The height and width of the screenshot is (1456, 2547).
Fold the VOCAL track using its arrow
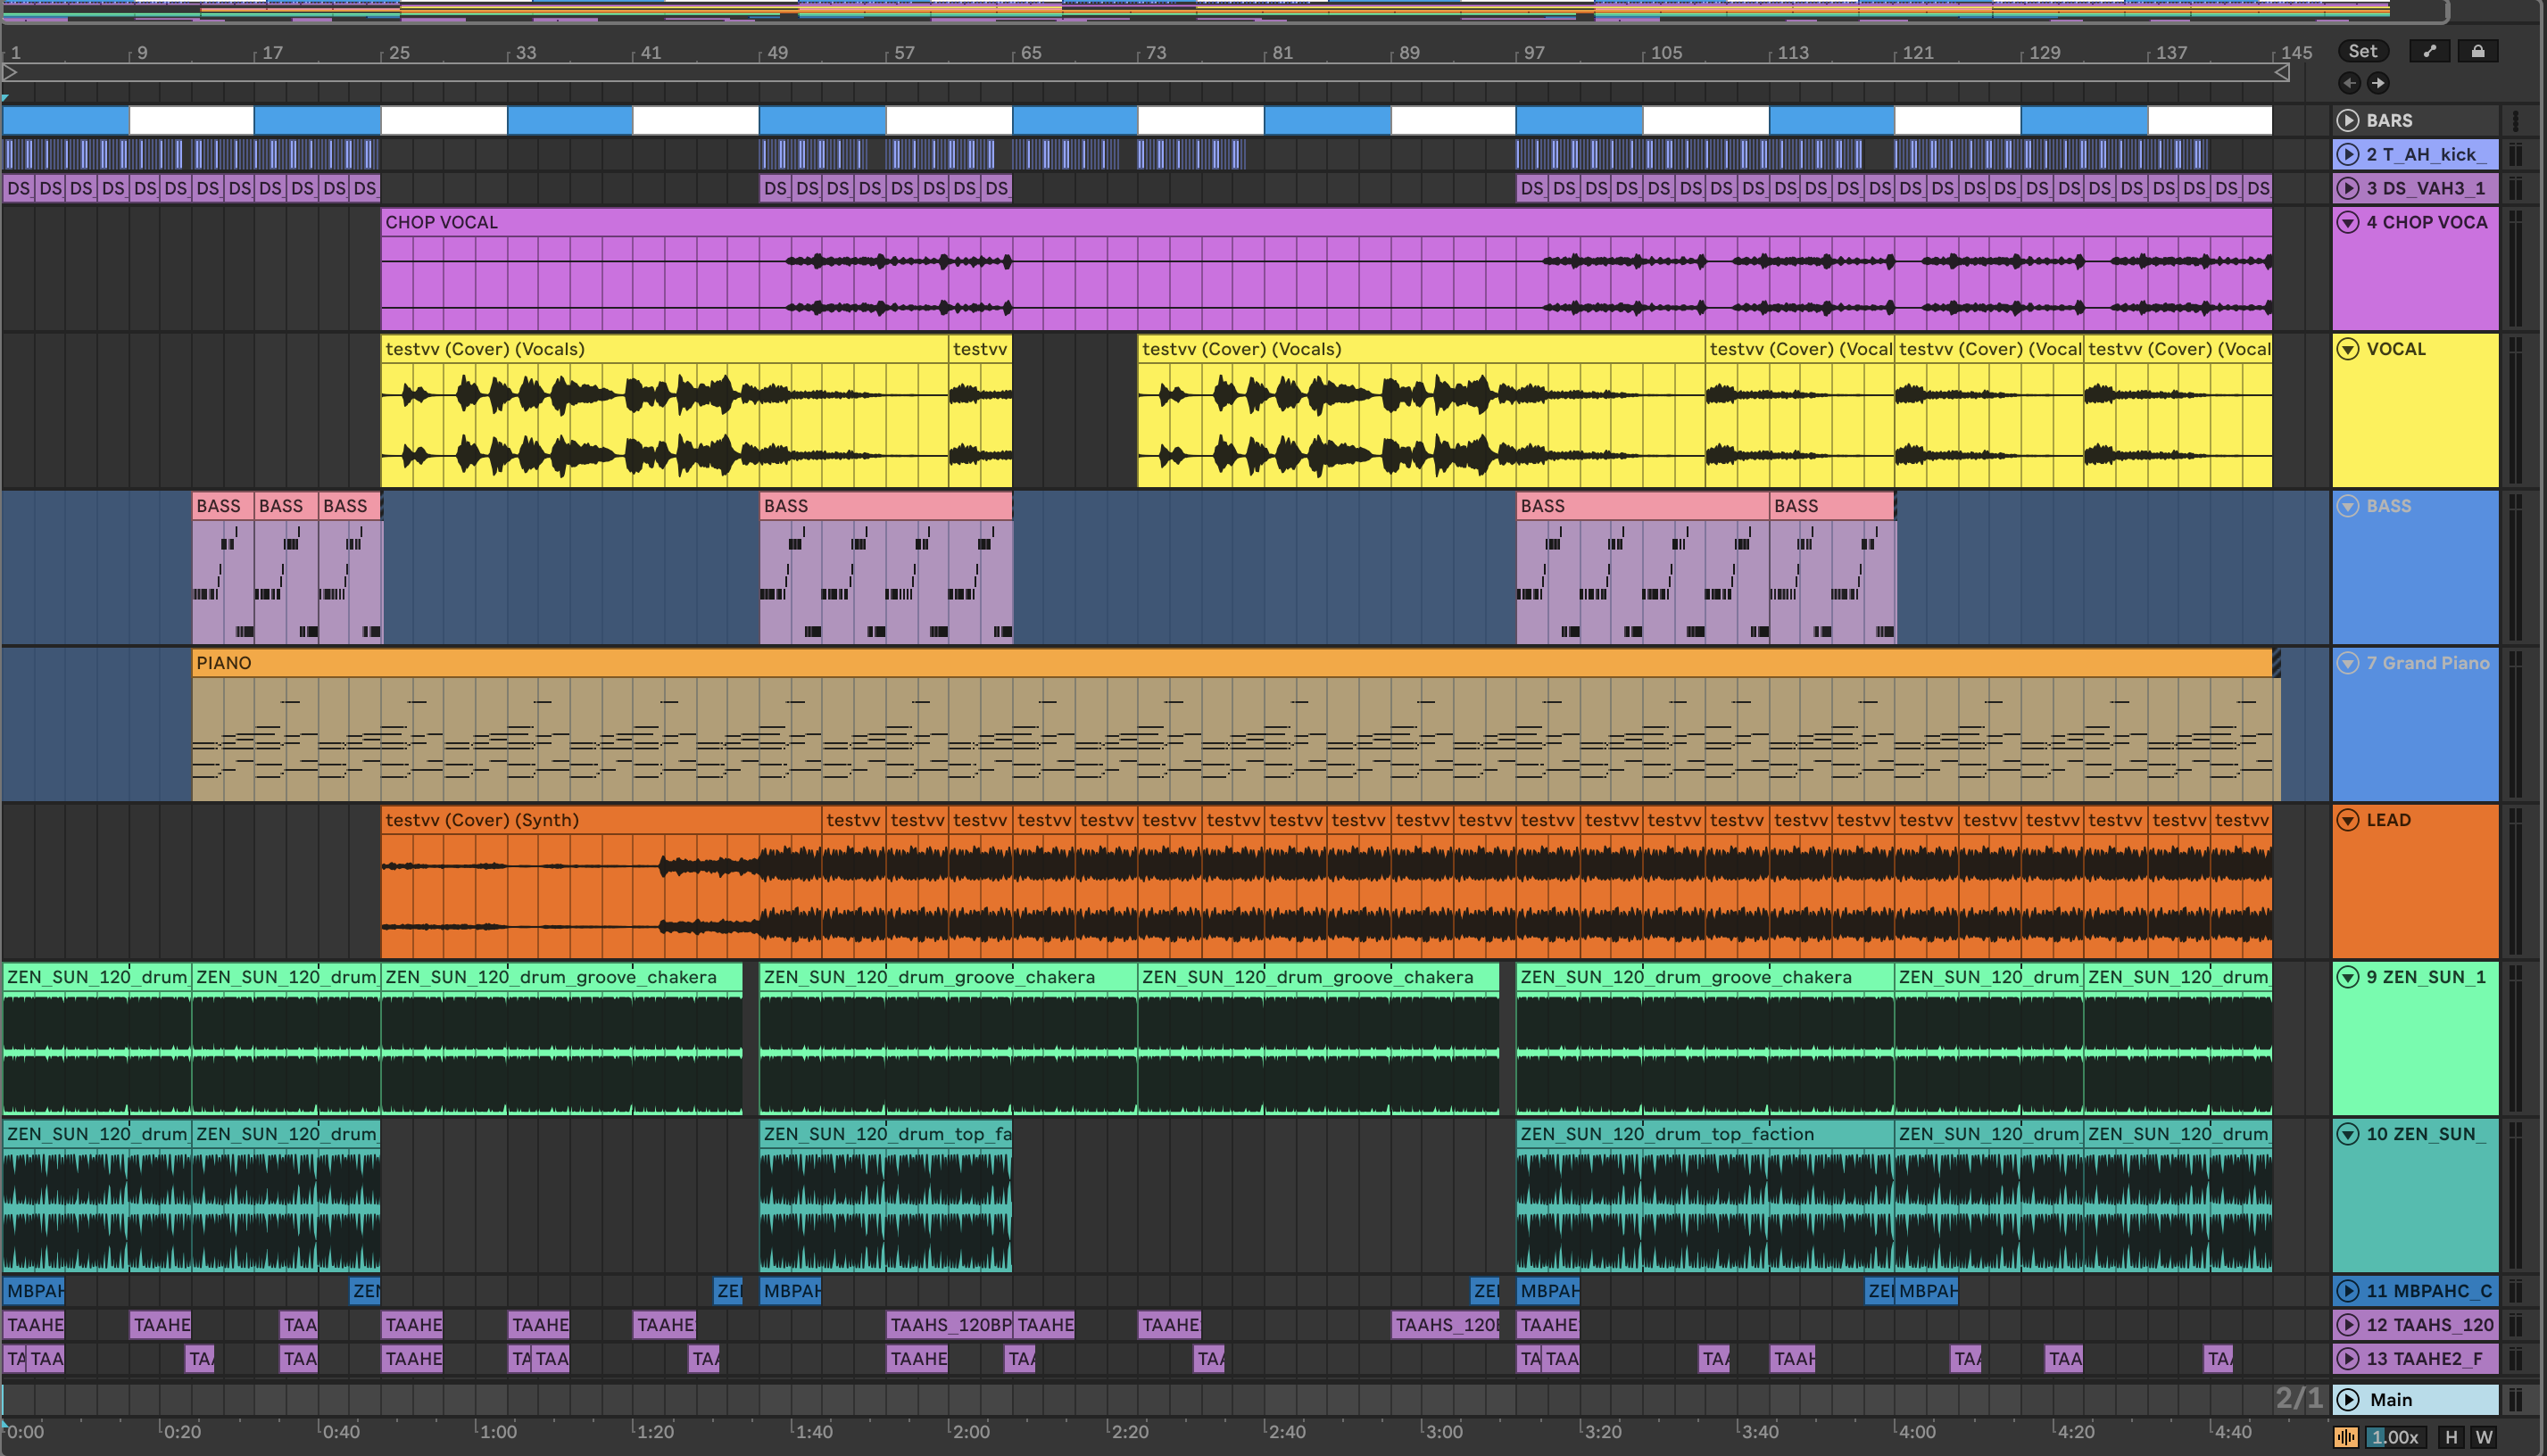click(x=2347, y=349)
